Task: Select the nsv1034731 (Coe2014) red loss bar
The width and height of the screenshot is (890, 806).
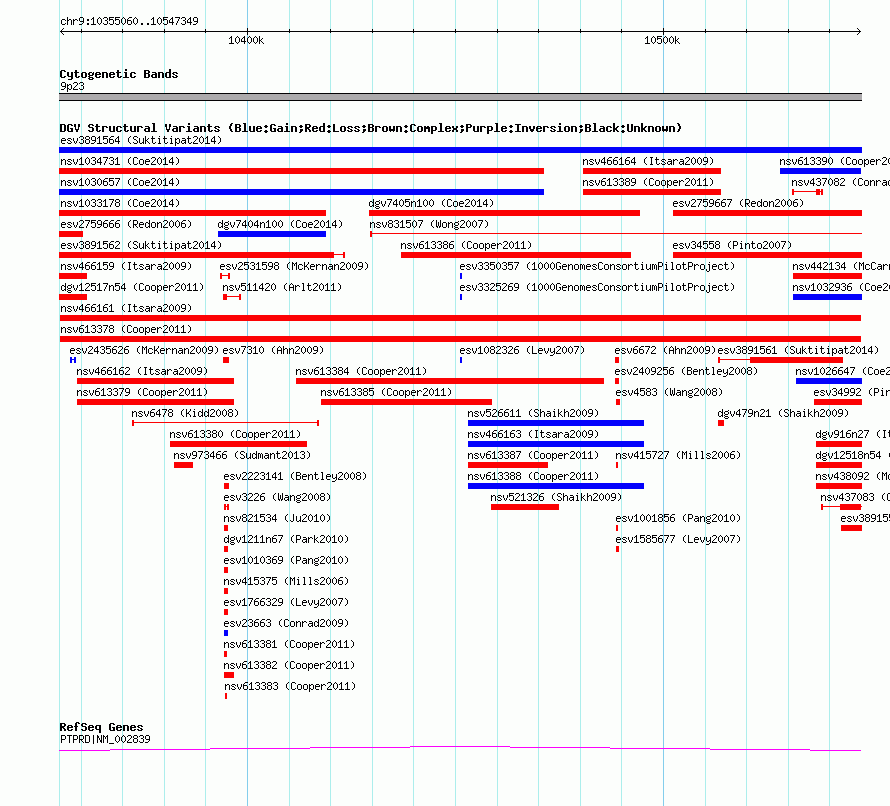Action: (301, 171)
